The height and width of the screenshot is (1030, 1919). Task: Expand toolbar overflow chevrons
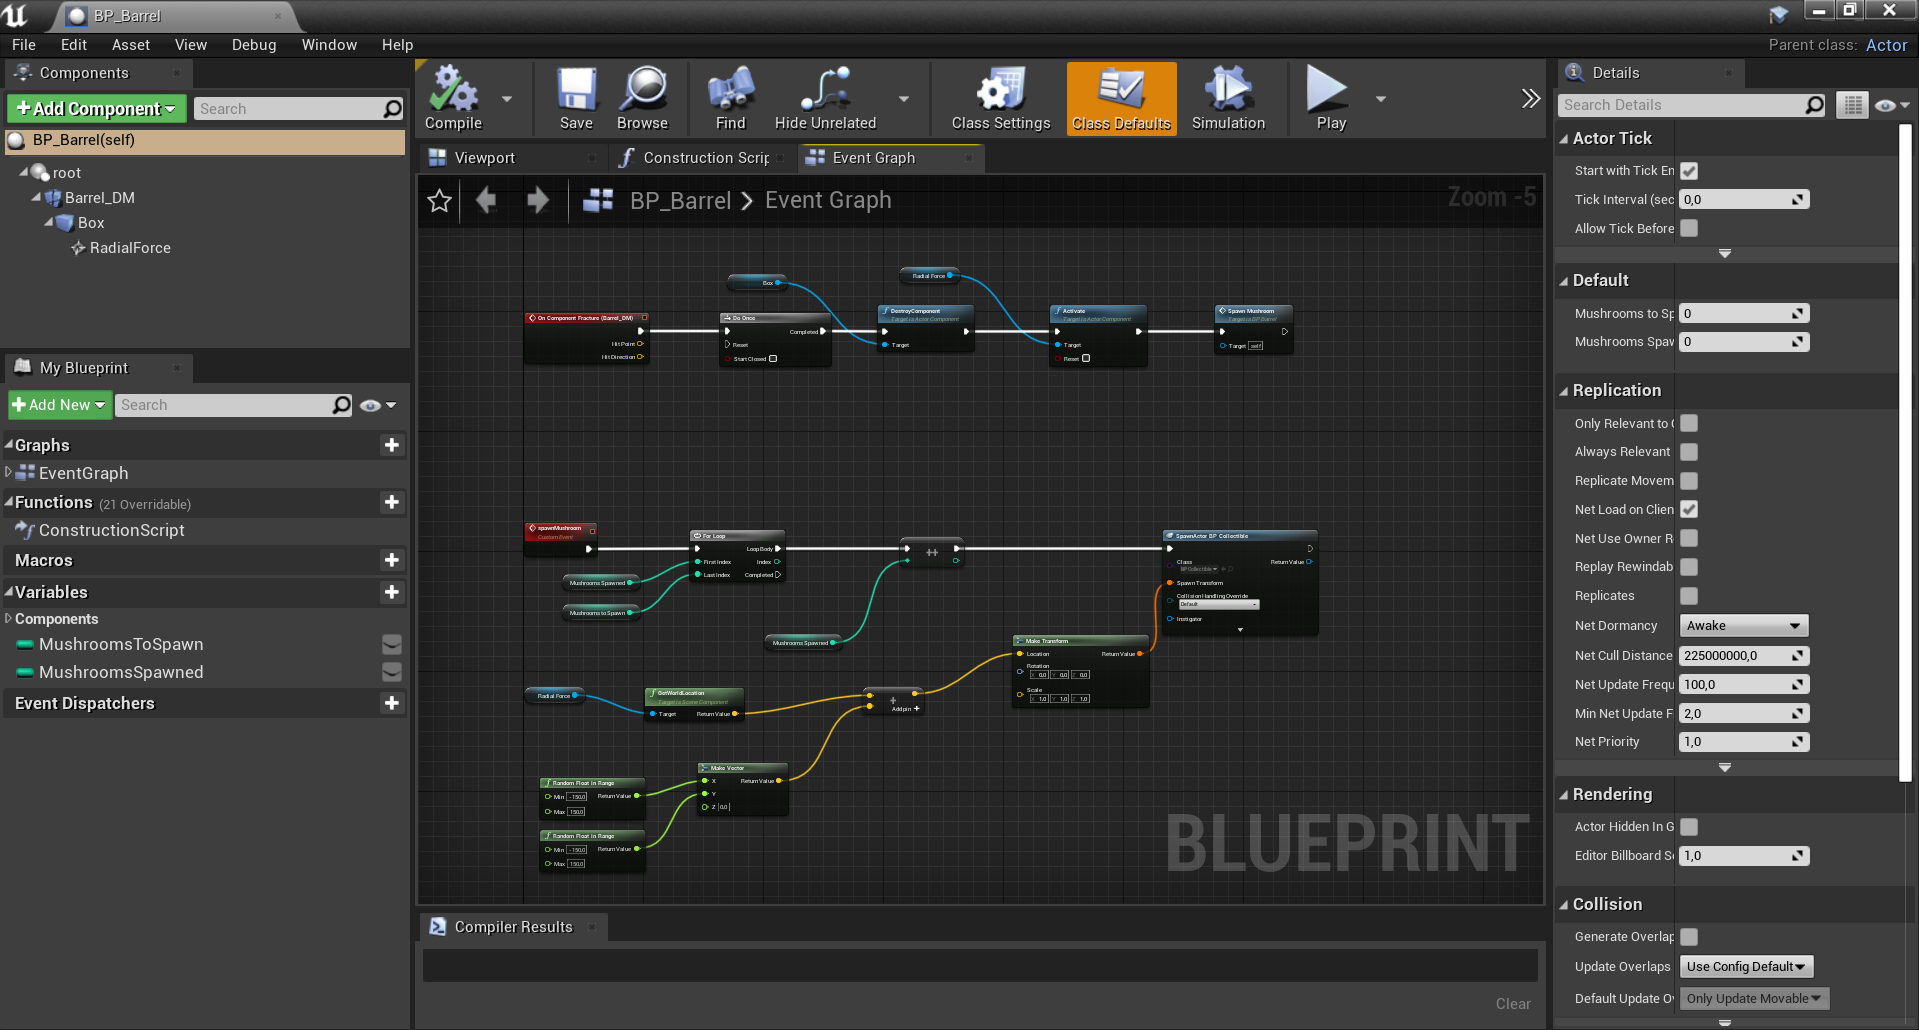tap(1530, 98)
